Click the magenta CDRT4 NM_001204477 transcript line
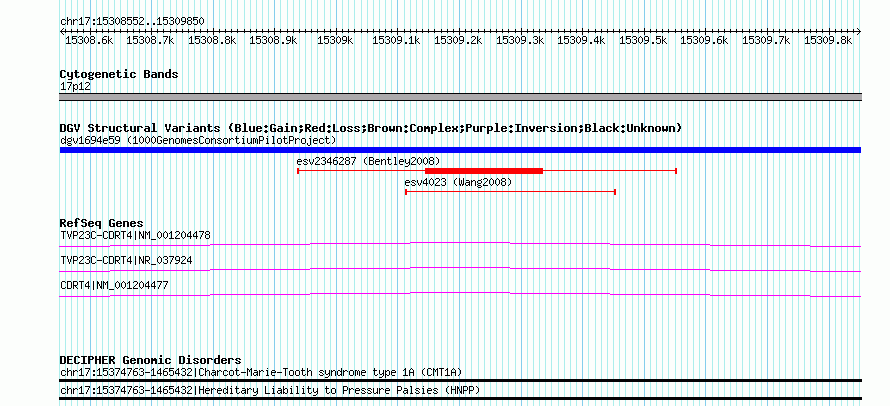Image resolution: width=890 pixels, height=406 pixels. point(460,294)
